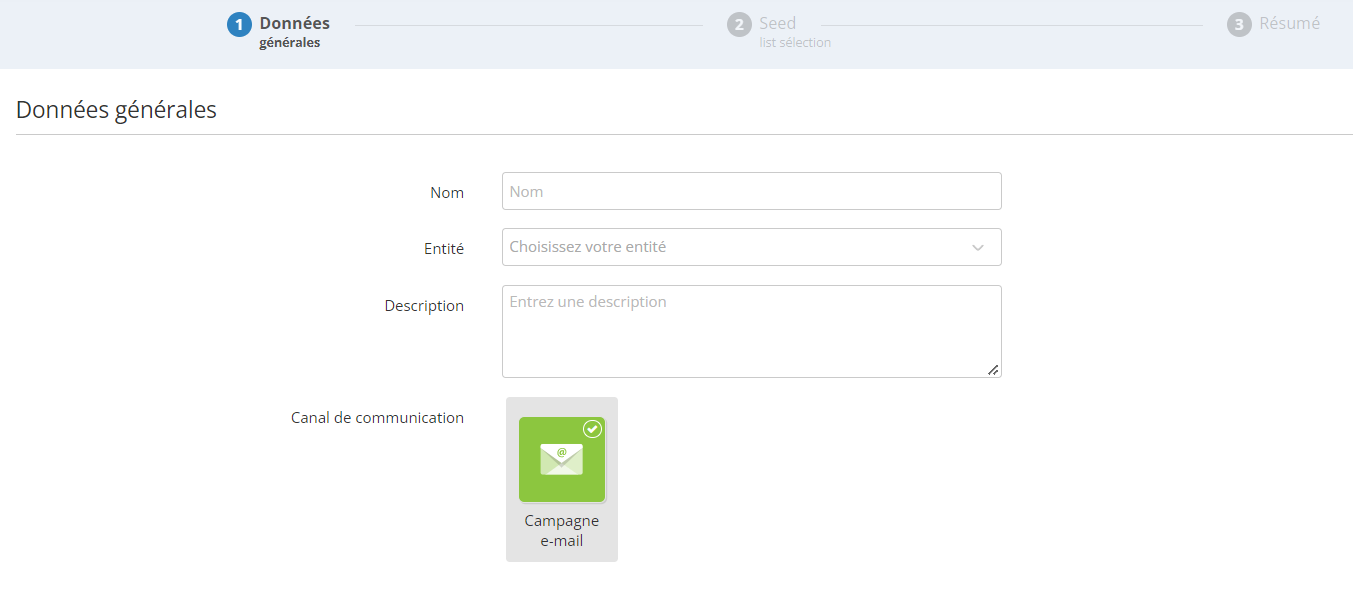Click inside the Description text area
Screen dimensions: 1353x606
pyautogui.click(x=751, y=331)
